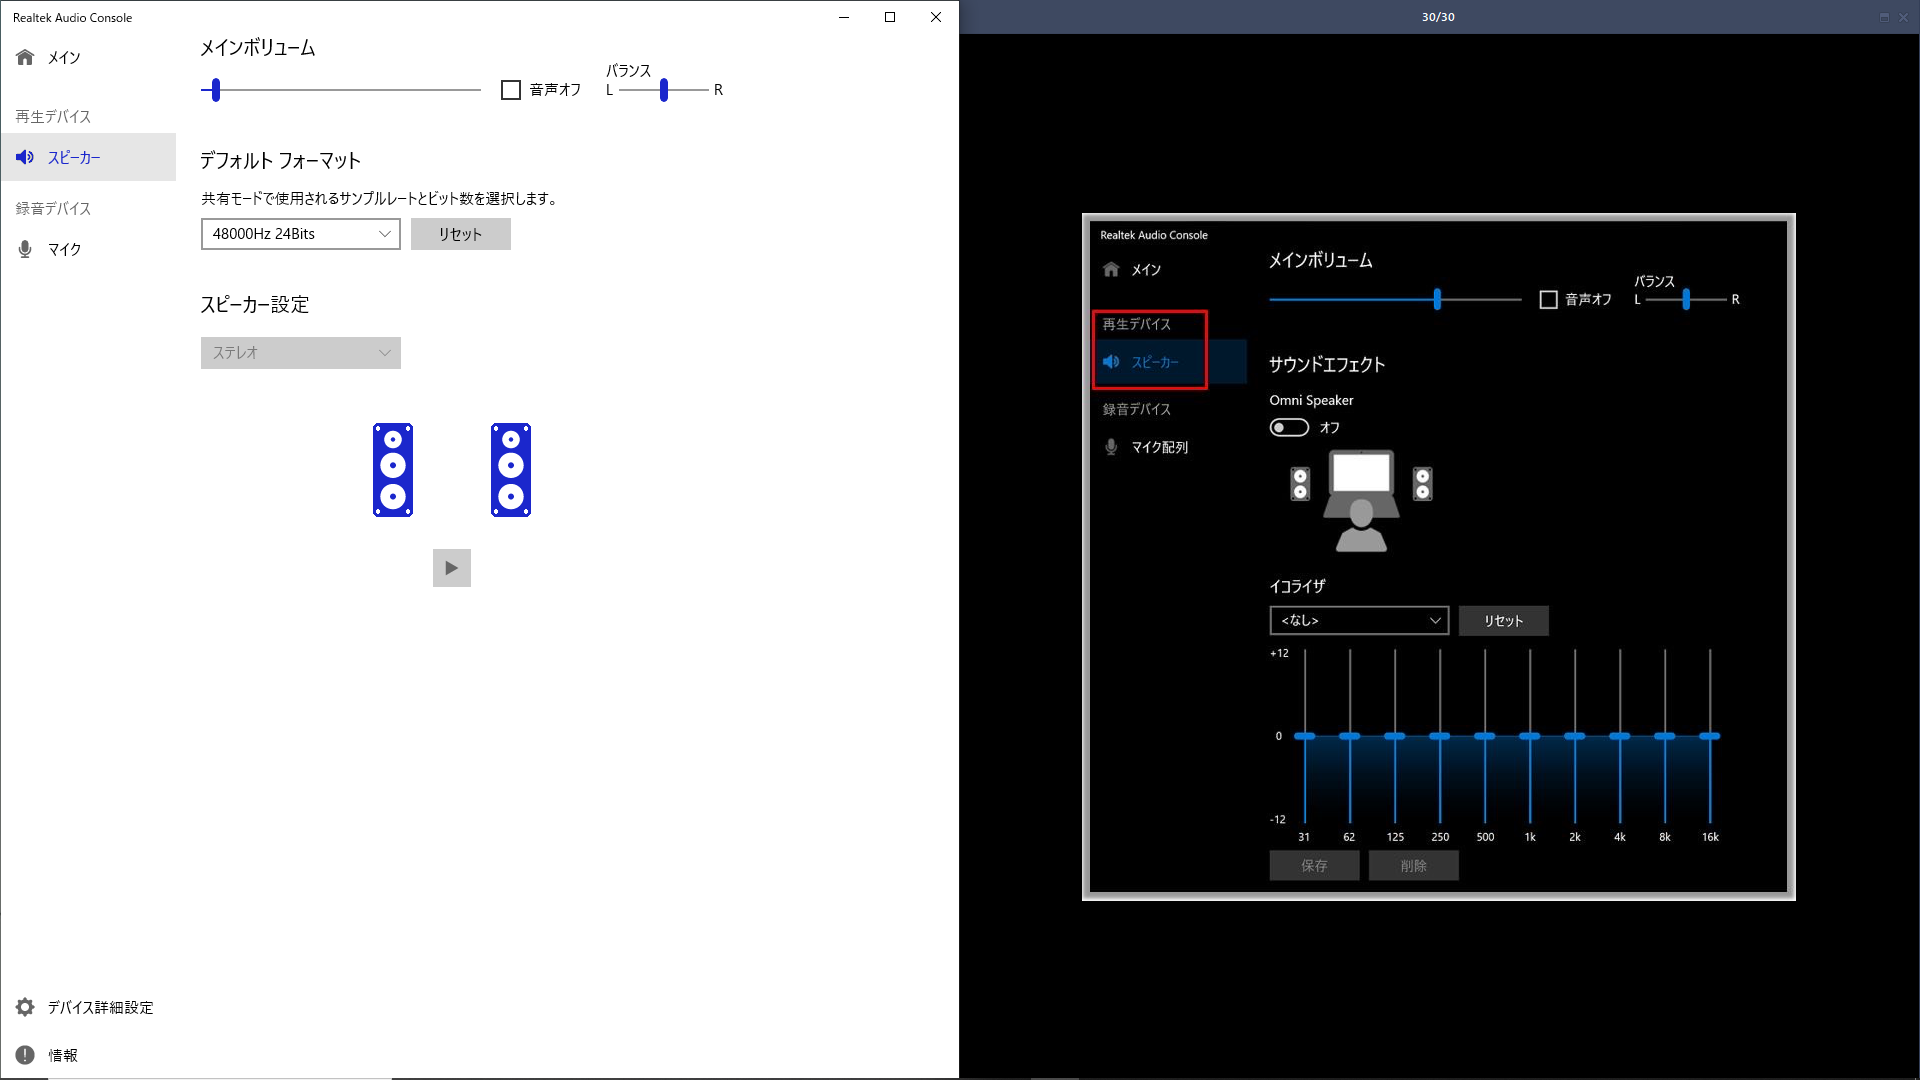The width and height of the screenshot is (1920, 1080).
Task: Click the 500 Hz equalizer band handle
Action: click(x=1484, y=736)
